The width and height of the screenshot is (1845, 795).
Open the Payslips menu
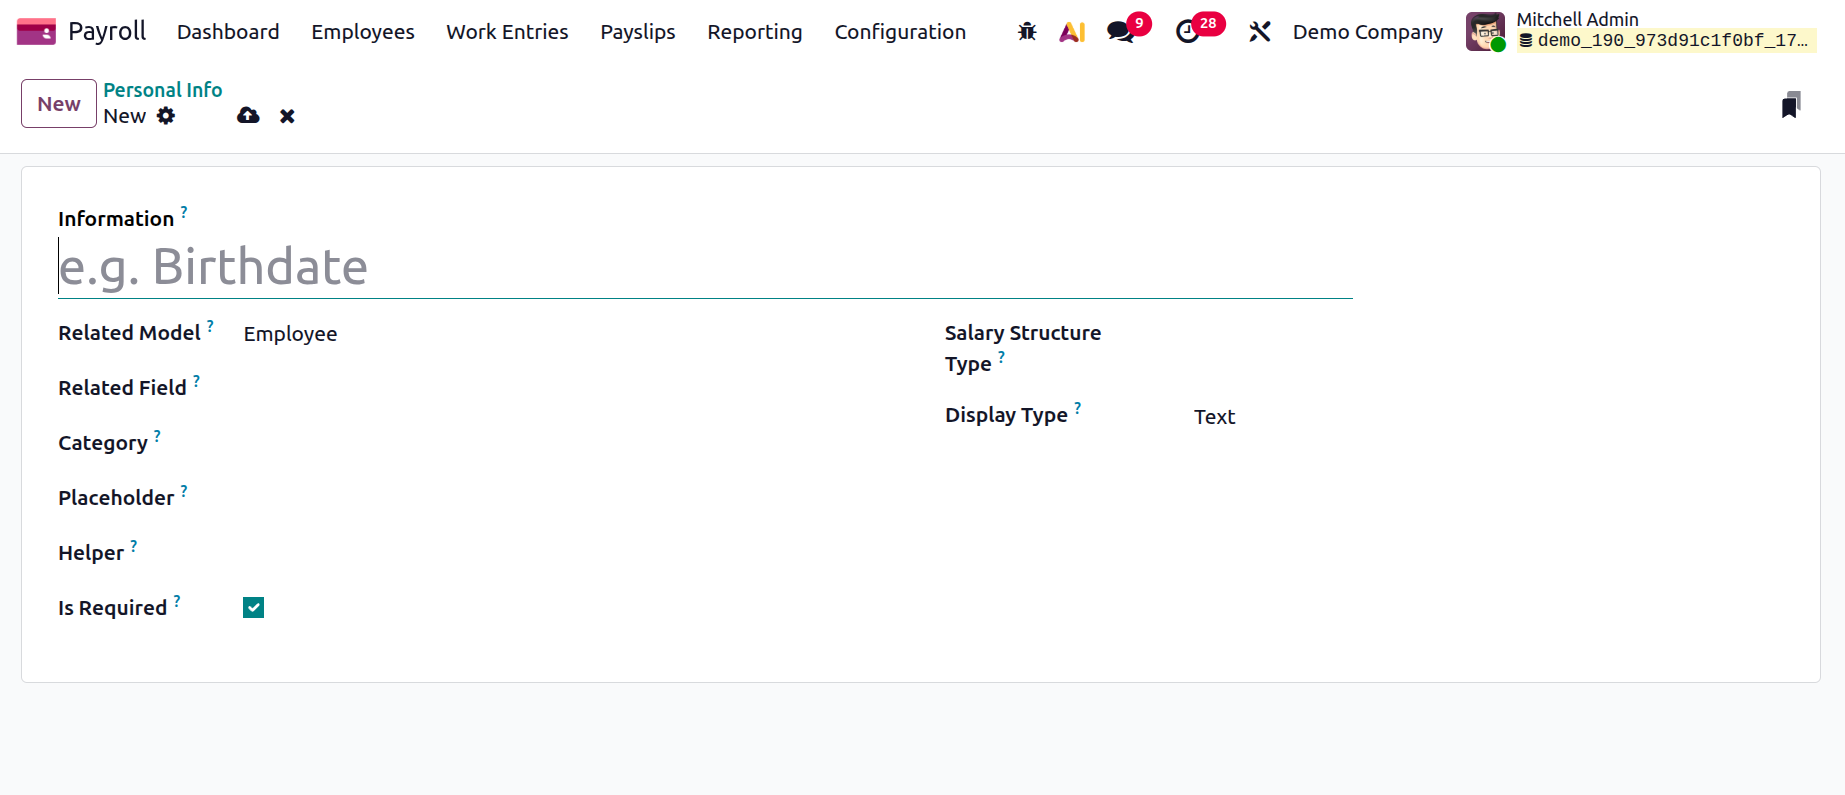[637, 32]
